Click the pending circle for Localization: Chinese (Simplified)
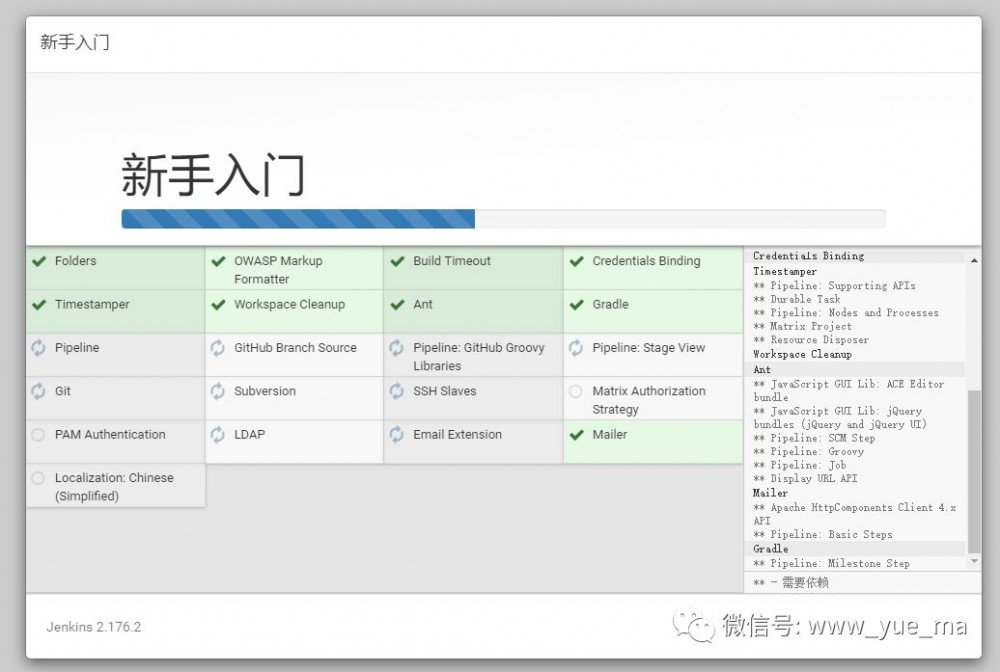This screenshot has width=1000, height=672. click(39, 478)
